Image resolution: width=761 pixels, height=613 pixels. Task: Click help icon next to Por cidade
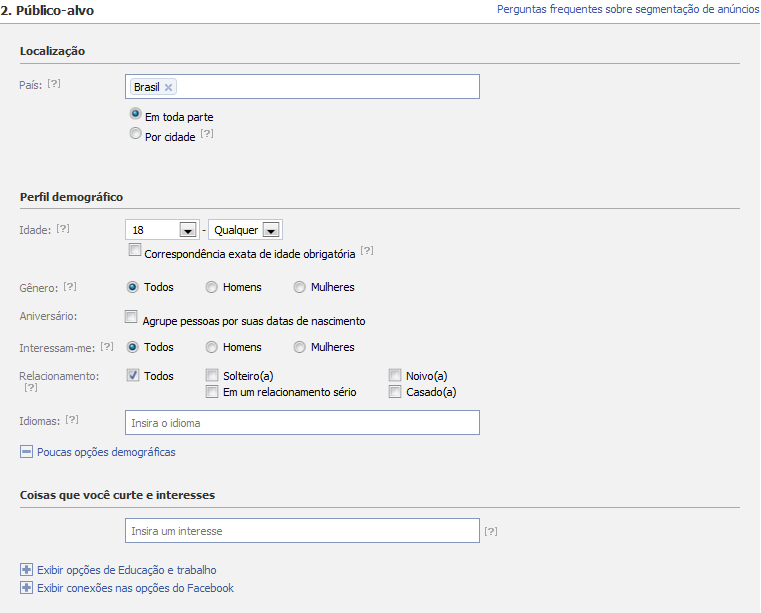coord(207,134)
